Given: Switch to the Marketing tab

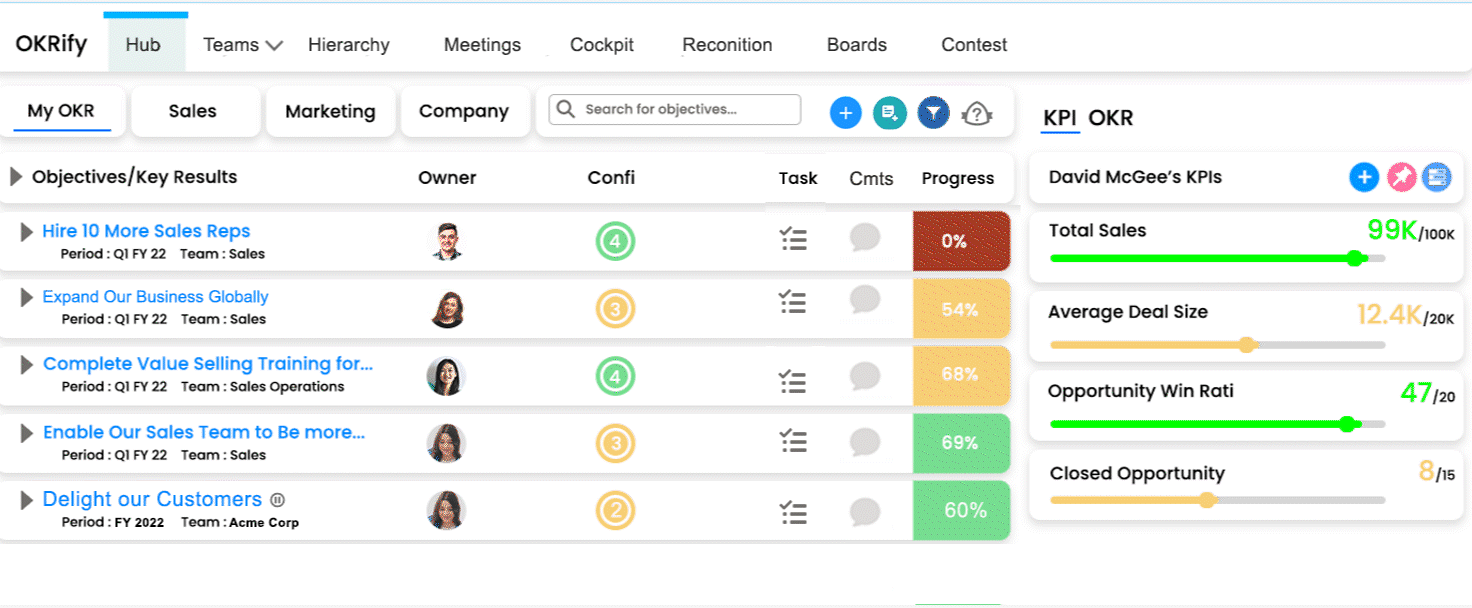Looking at the screenshot, I should pos(330,111).
